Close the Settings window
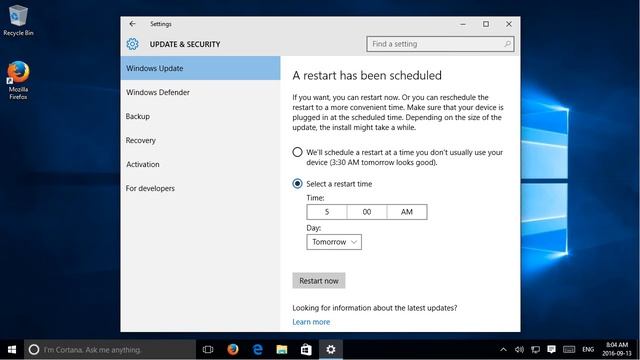Viewport: 640px width, 360px height. (x=509, y=24)
